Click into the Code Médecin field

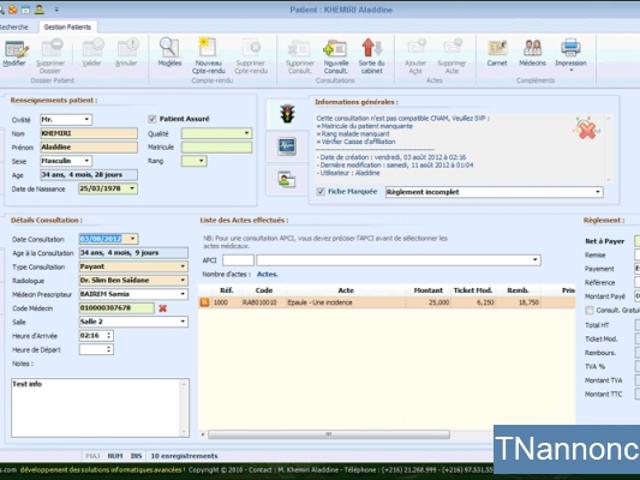(117, 308)
